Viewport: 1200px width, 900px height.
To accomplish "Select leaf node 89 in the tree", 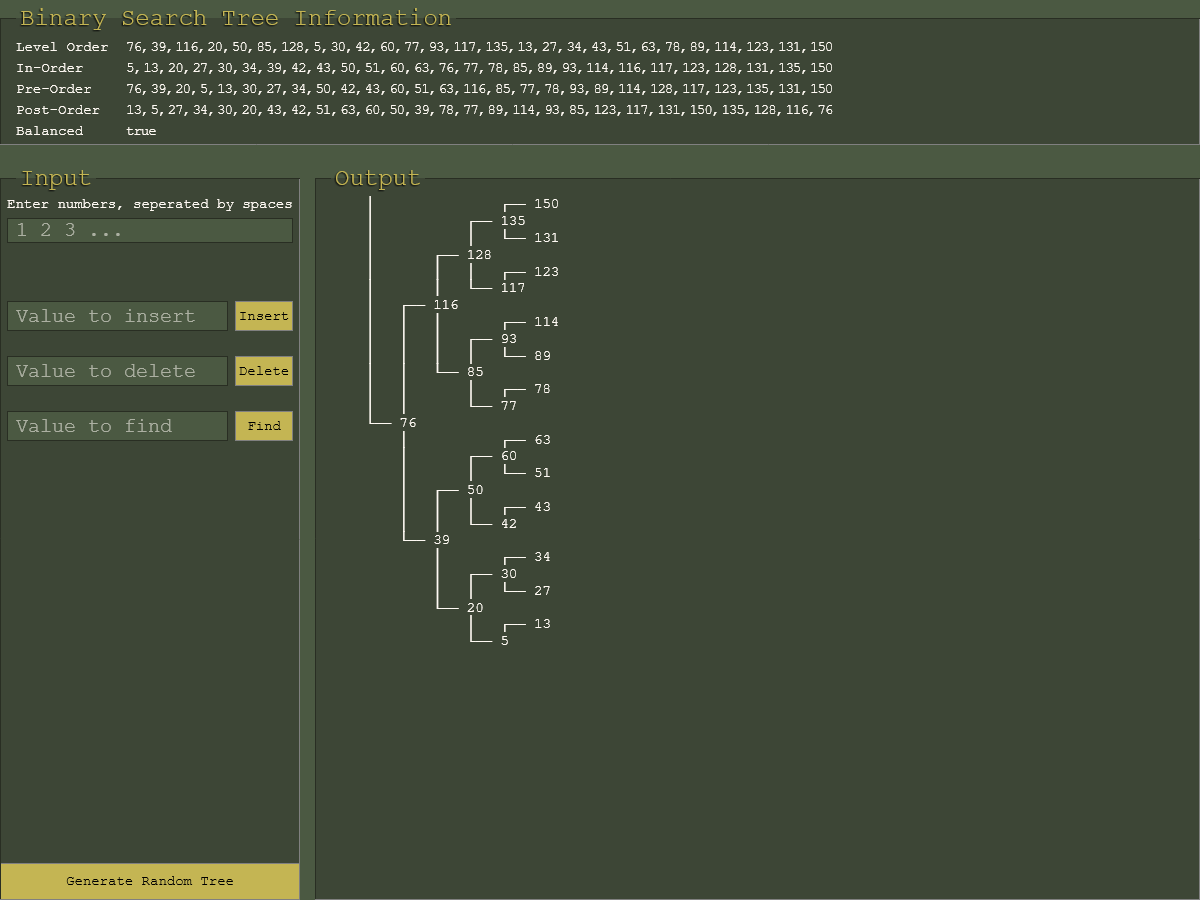I will [542, 356].
